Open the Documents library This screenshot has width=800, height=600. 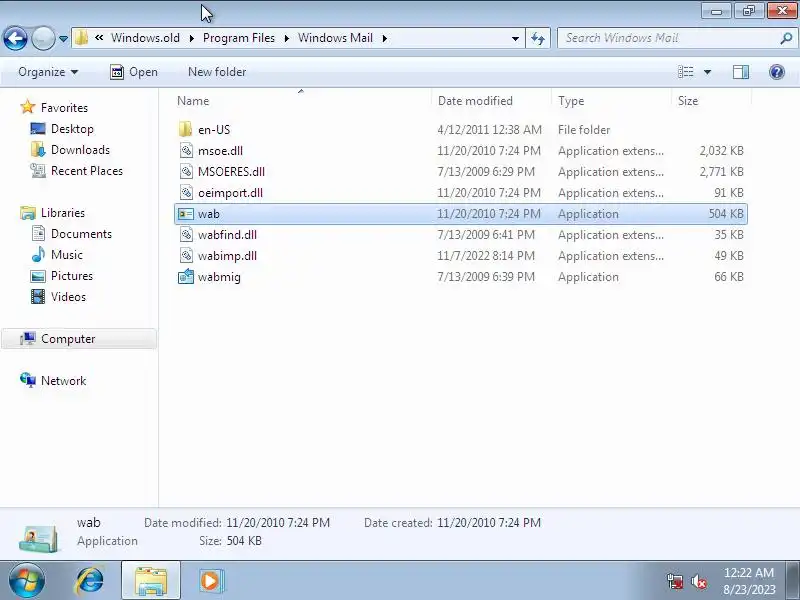point(81,234)
